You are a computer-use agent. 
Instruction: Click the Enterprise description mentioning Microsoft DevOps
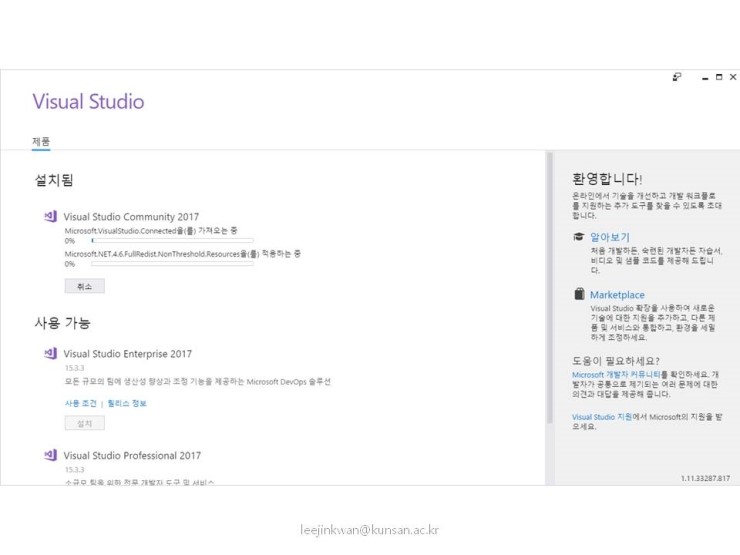pyautogui.click(x=198, y=381)
